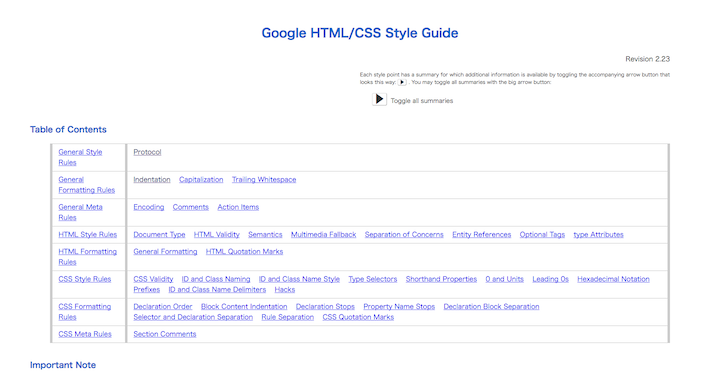Open HTML Formatting Rules section link
Screen dimensions: 720x378
[x=88, y=257]
